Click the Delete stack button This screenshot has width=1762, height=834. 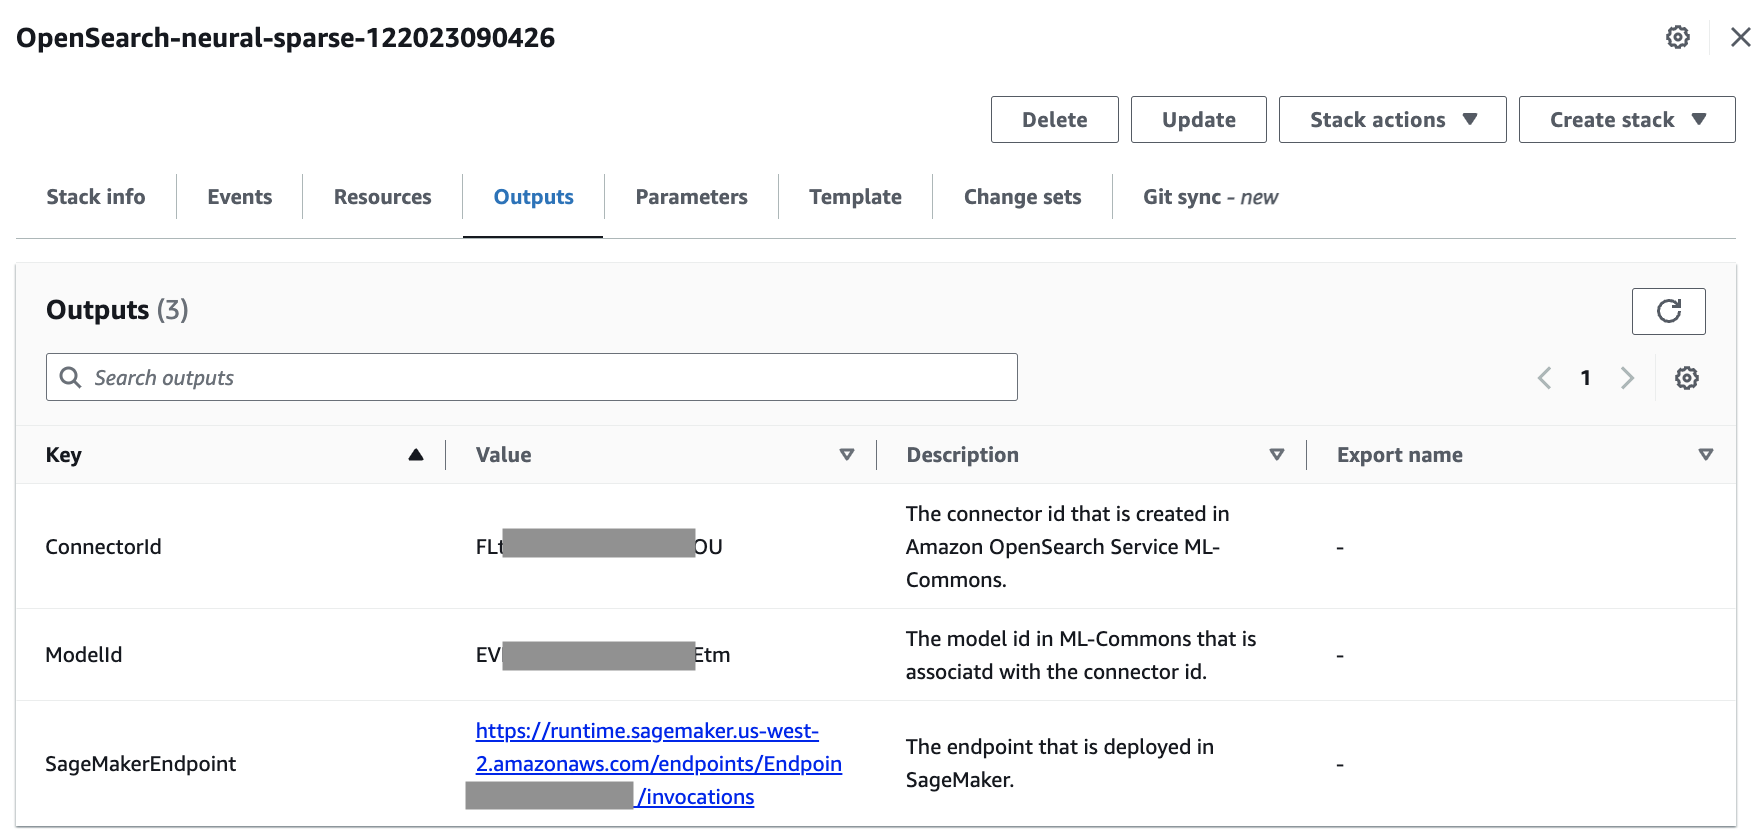tap(1055, 120)
